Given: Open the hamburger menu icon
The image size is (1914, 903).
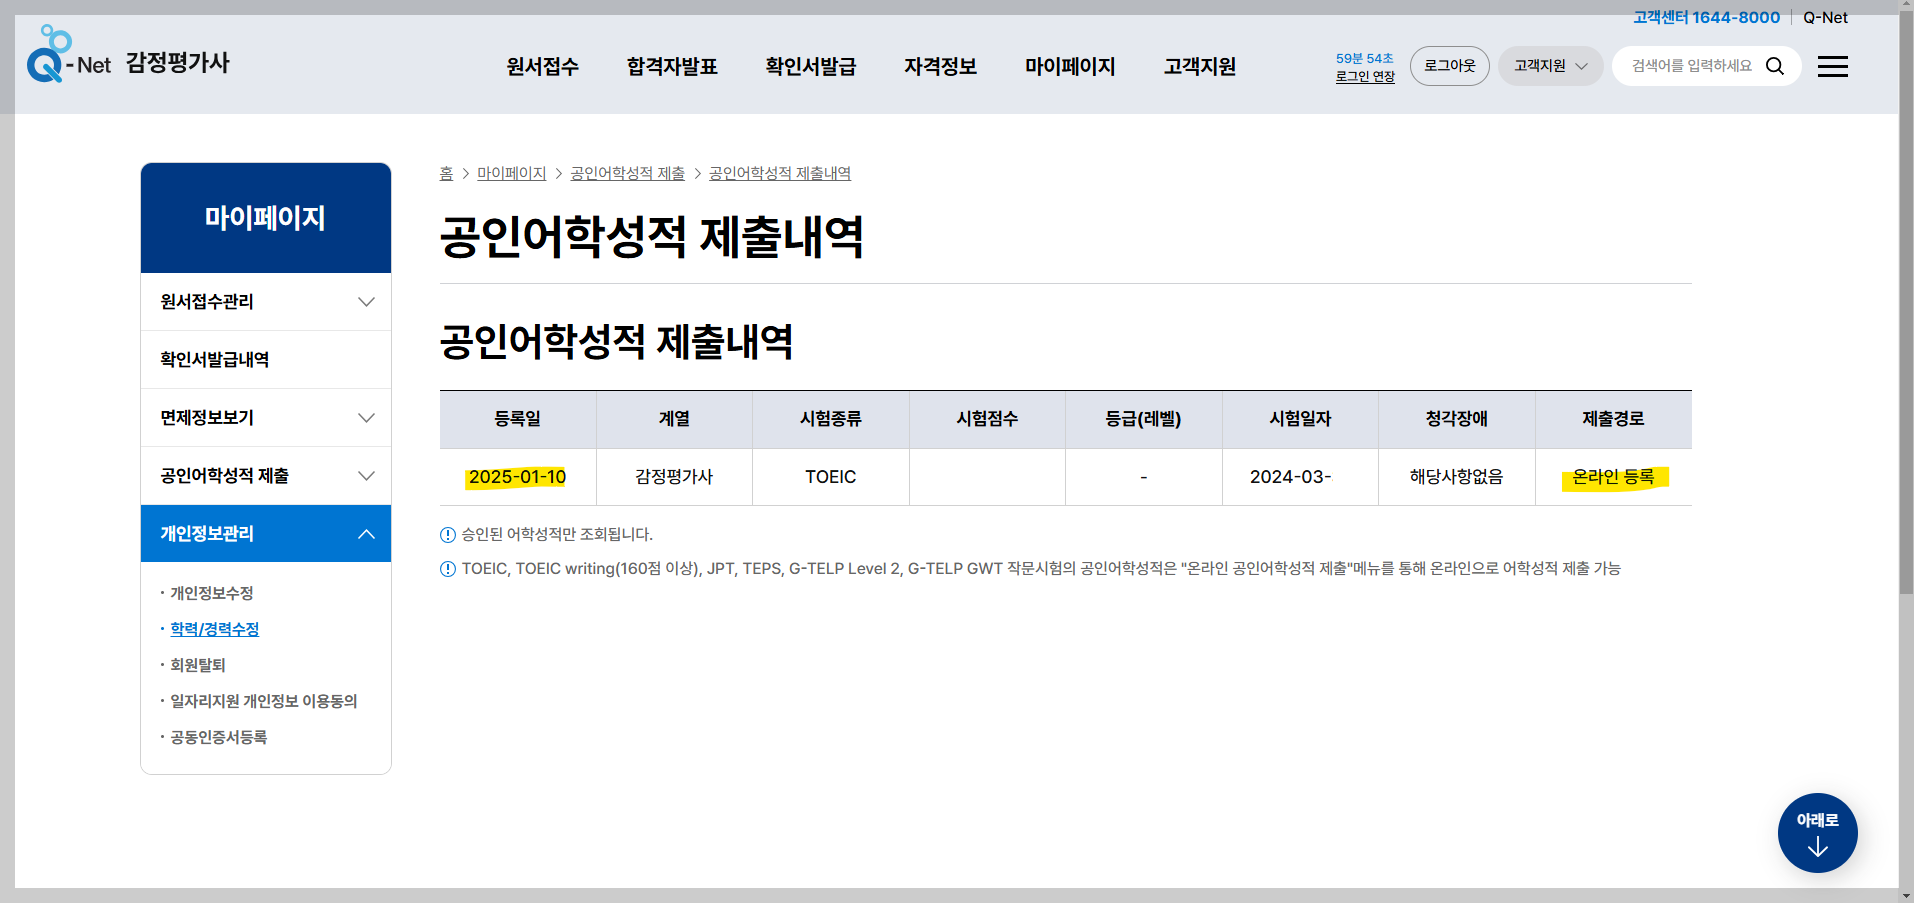Looking at the screenshot, I should click(1833, 66).
